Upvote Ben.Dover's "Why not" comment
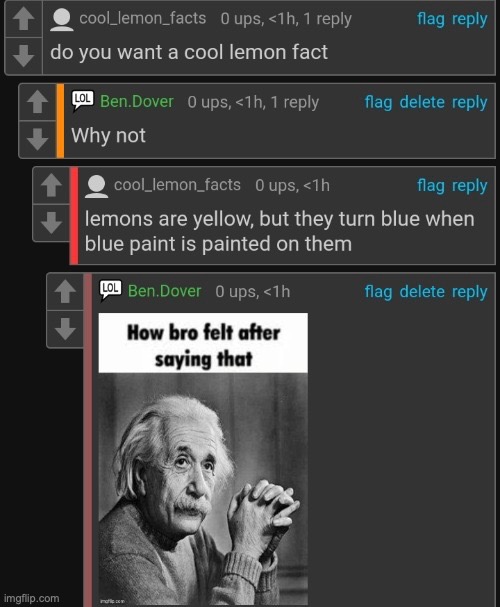 click(38, 102)
